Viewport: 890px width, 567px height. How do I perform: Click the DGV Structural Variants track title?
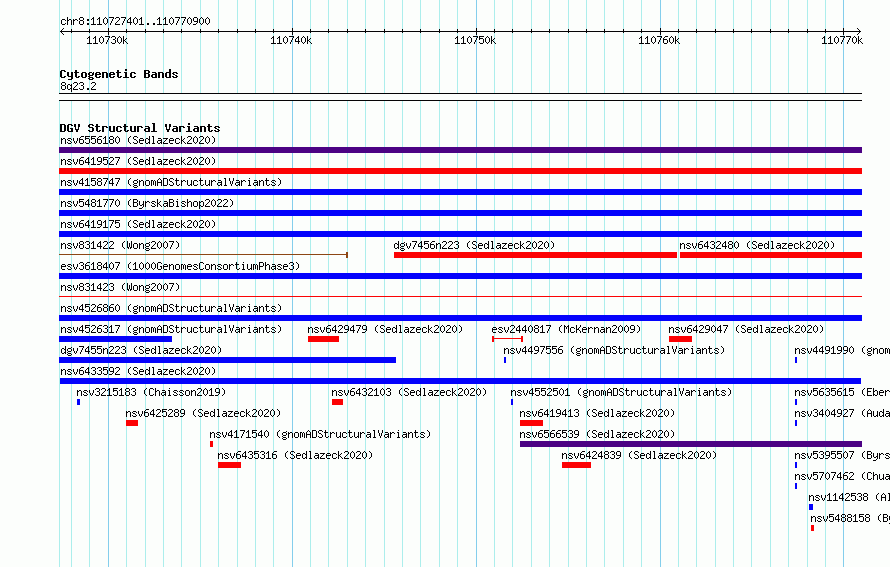[140, 128]
